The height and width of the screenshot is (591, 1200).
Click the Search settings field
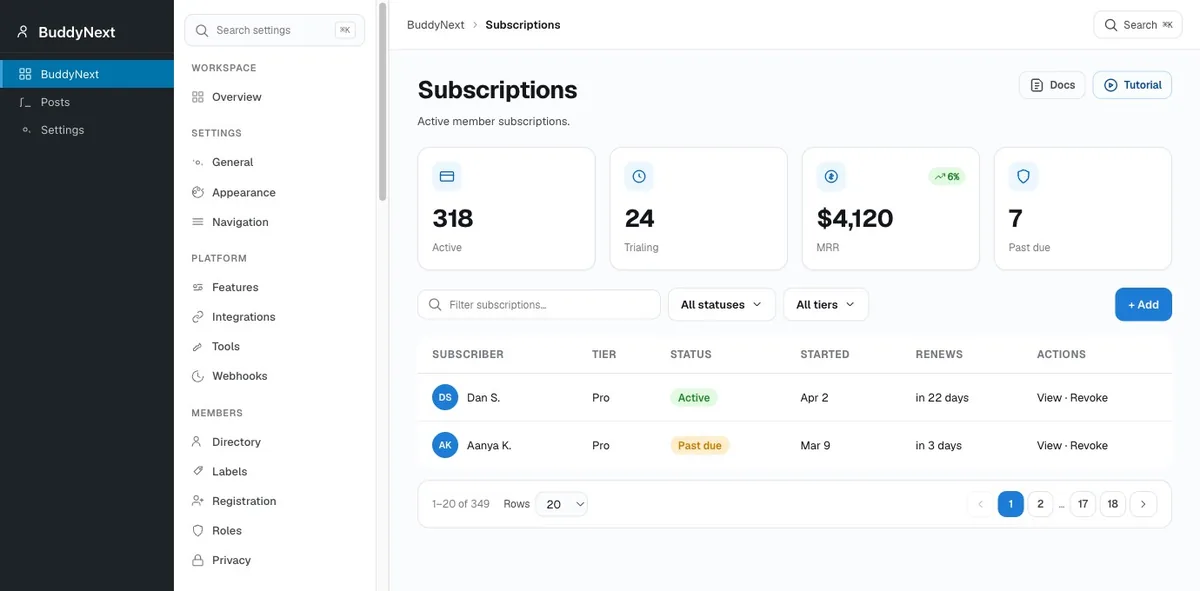(x=274, y=30)
